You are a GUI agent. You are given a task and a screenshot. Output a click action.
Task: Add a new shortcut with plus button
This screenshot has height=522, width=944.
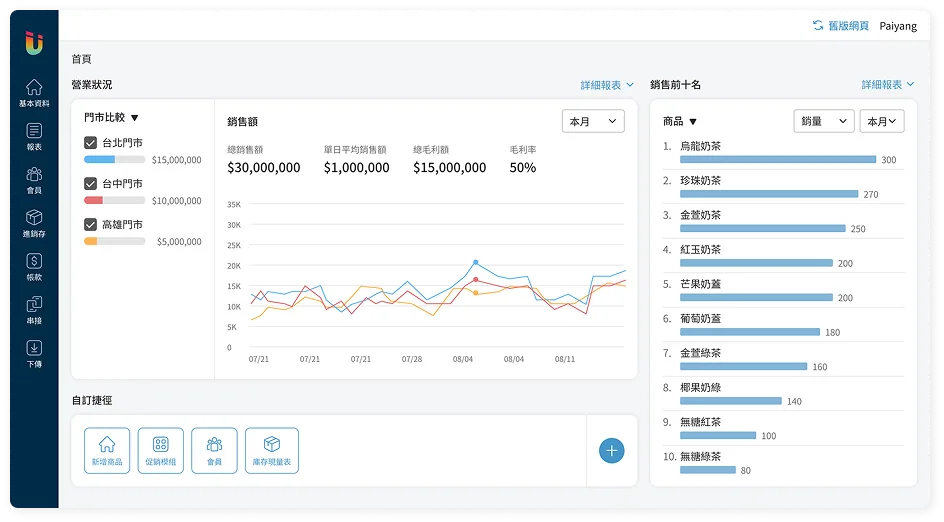click(611, 451)
